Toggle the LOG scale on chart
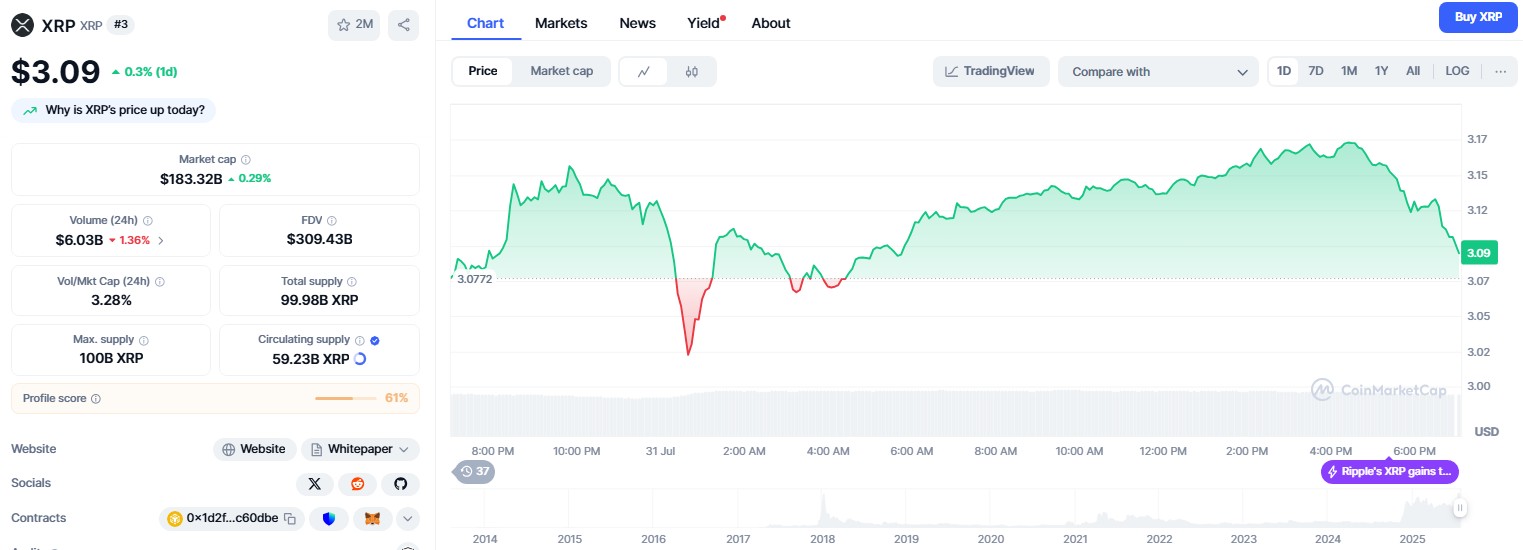This screenshot has width=1523, height=550. [x=1457, y=71]
